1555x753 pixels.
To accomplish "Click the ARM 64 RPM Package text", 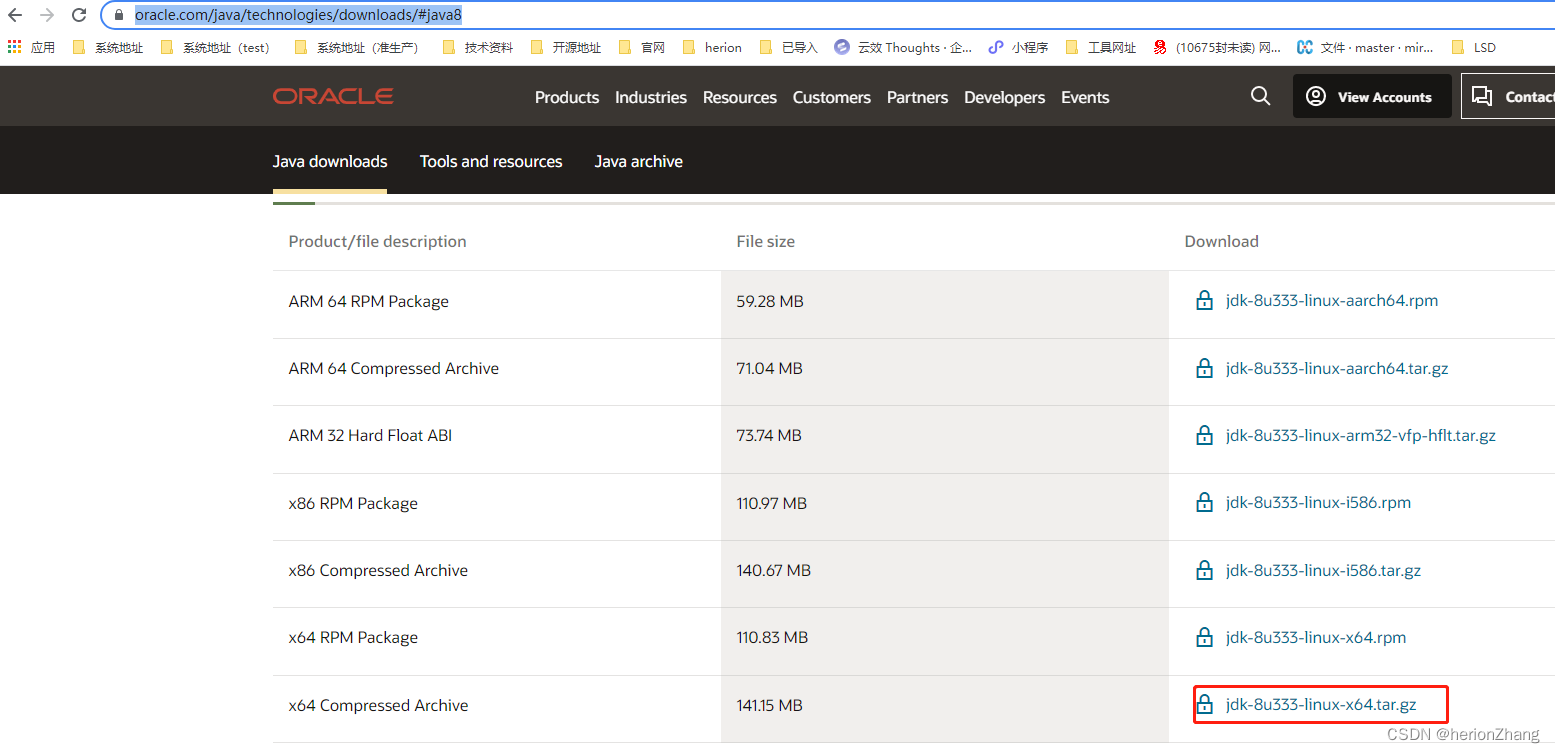I will click(369, 302).
